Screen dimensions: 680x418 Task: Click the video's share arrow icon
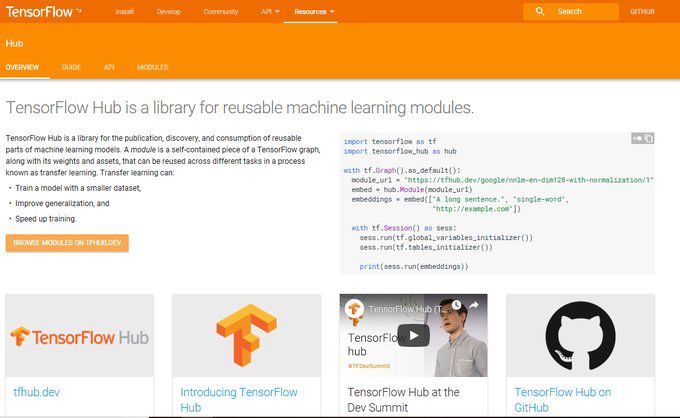[474, 305]
